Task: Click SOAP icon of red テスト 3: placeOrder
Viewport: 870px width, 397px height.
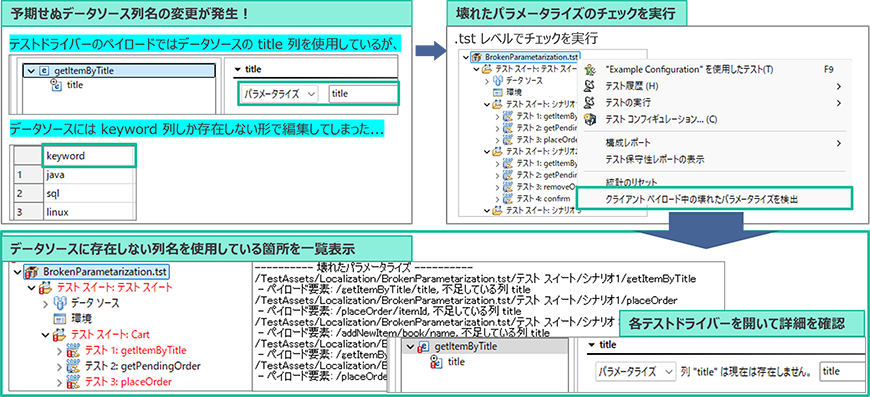Action: 73,382
